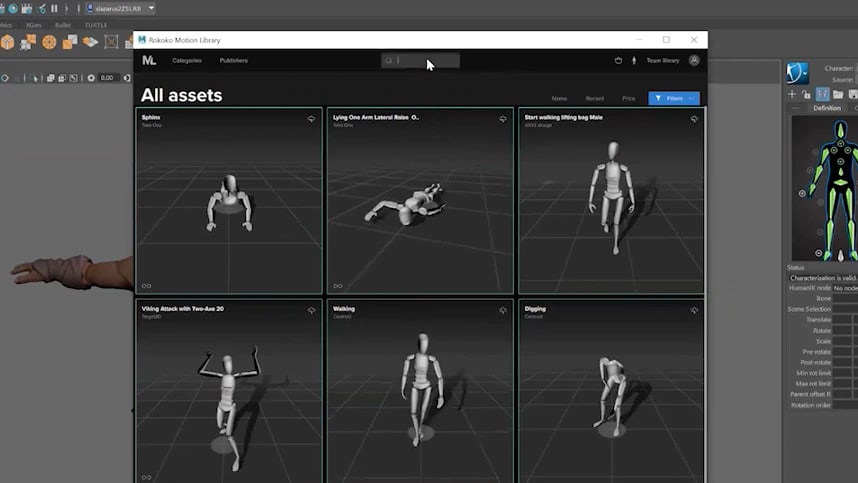Click the user account avatar icon
Screen dimensions: 858x483
coord(694,60)
